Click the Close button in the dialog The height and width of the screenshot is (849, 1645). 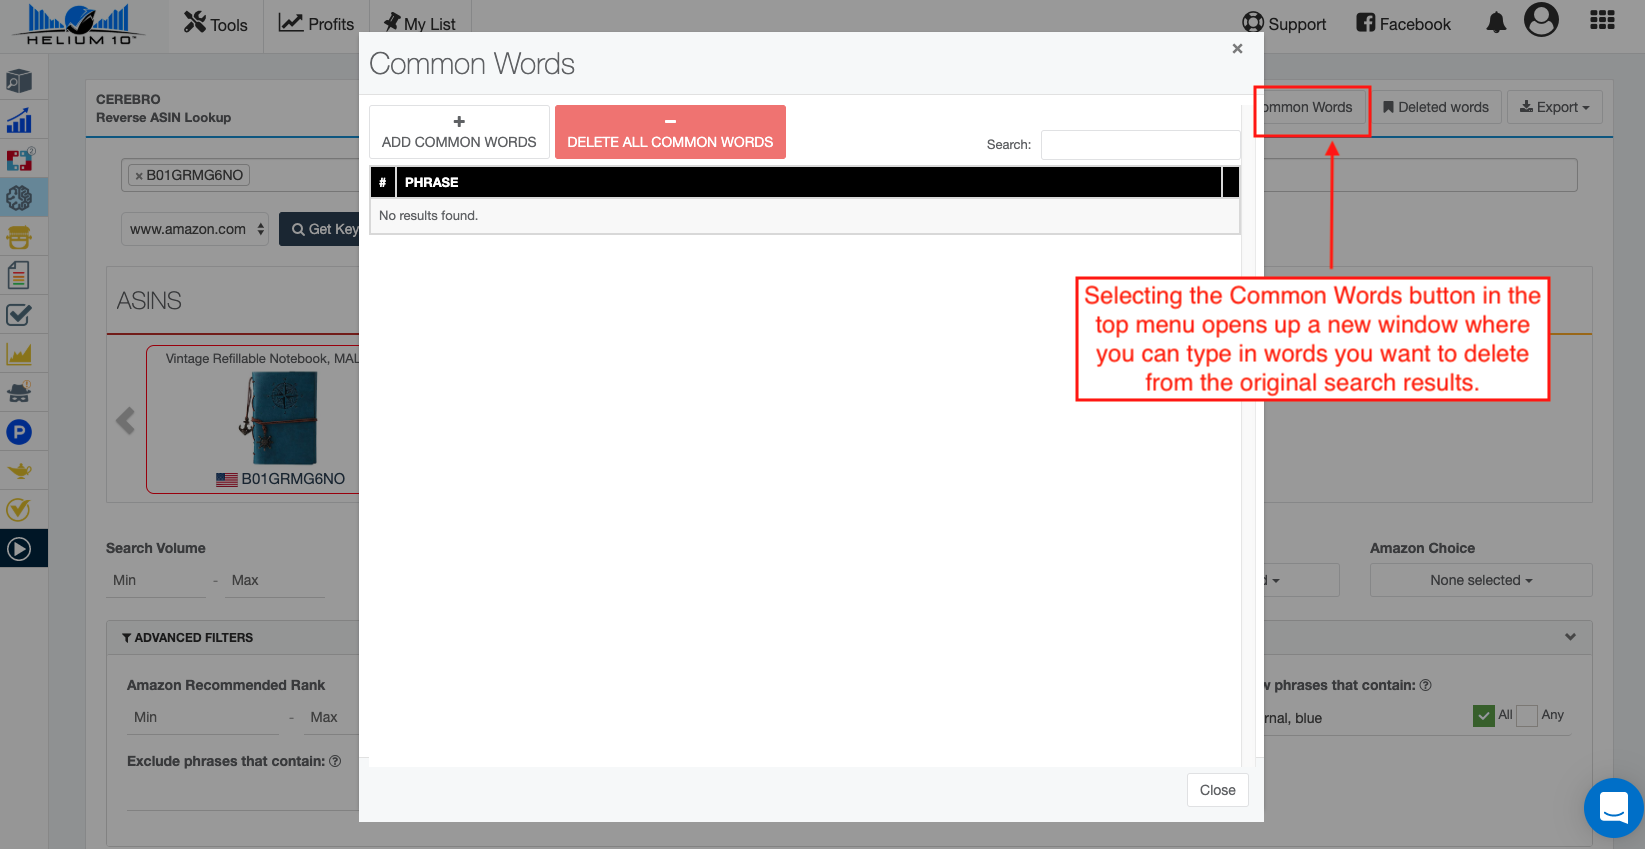click(1217, 790)
